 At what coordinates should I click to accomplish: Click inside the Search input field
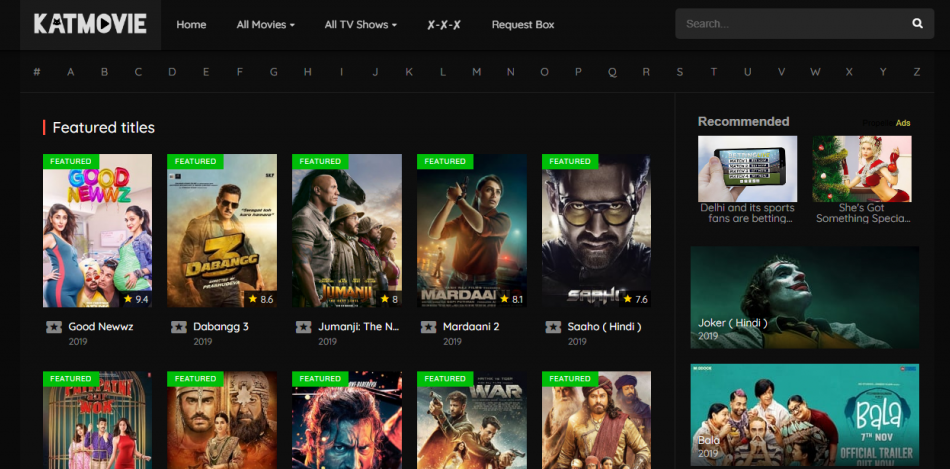tap(790, 23)
